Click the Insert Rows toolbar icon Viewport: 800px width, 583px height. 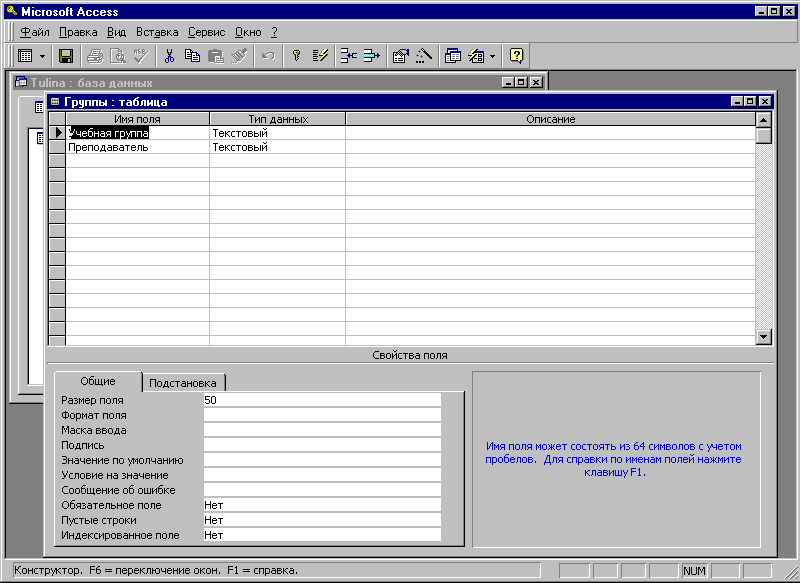click(x=348, y=56)
